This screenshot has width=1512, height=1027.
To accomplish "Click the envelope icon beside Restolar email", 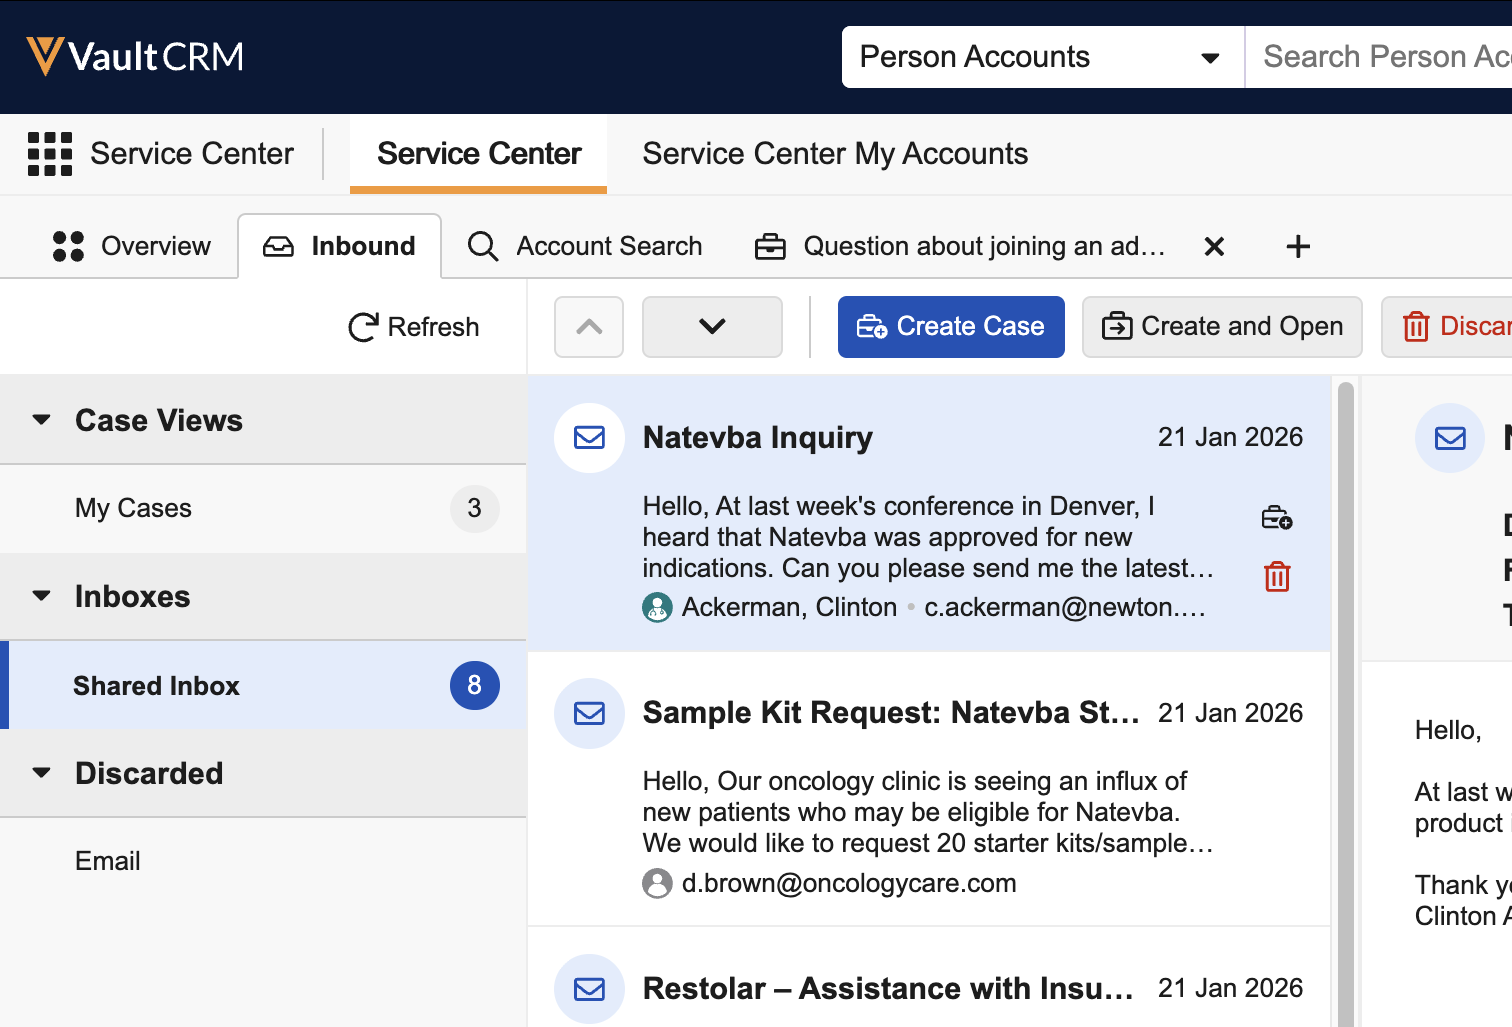I will tap(590, 989).
